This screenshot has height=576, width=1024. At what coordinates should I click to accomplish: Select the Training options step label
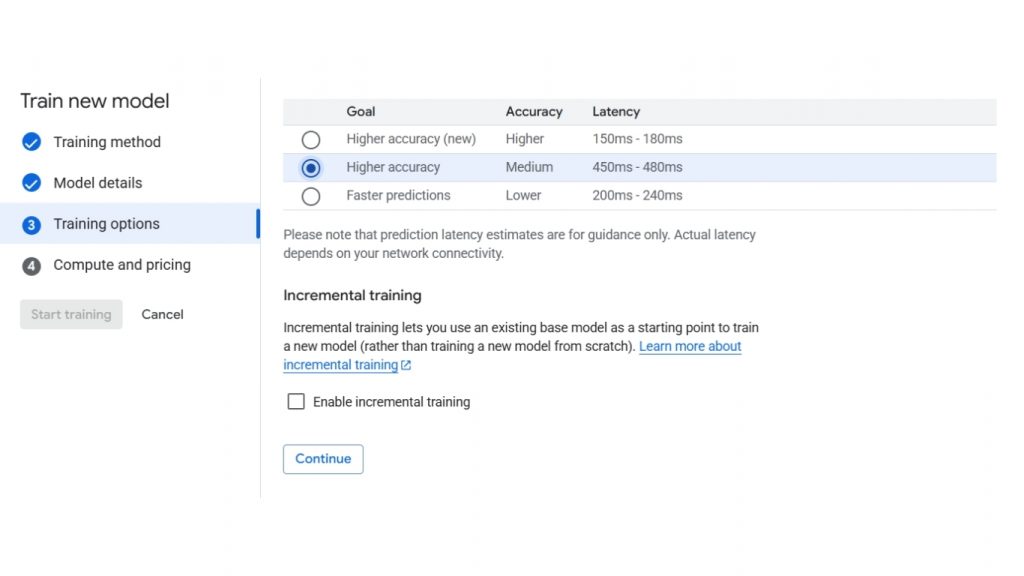coord(106,224)
